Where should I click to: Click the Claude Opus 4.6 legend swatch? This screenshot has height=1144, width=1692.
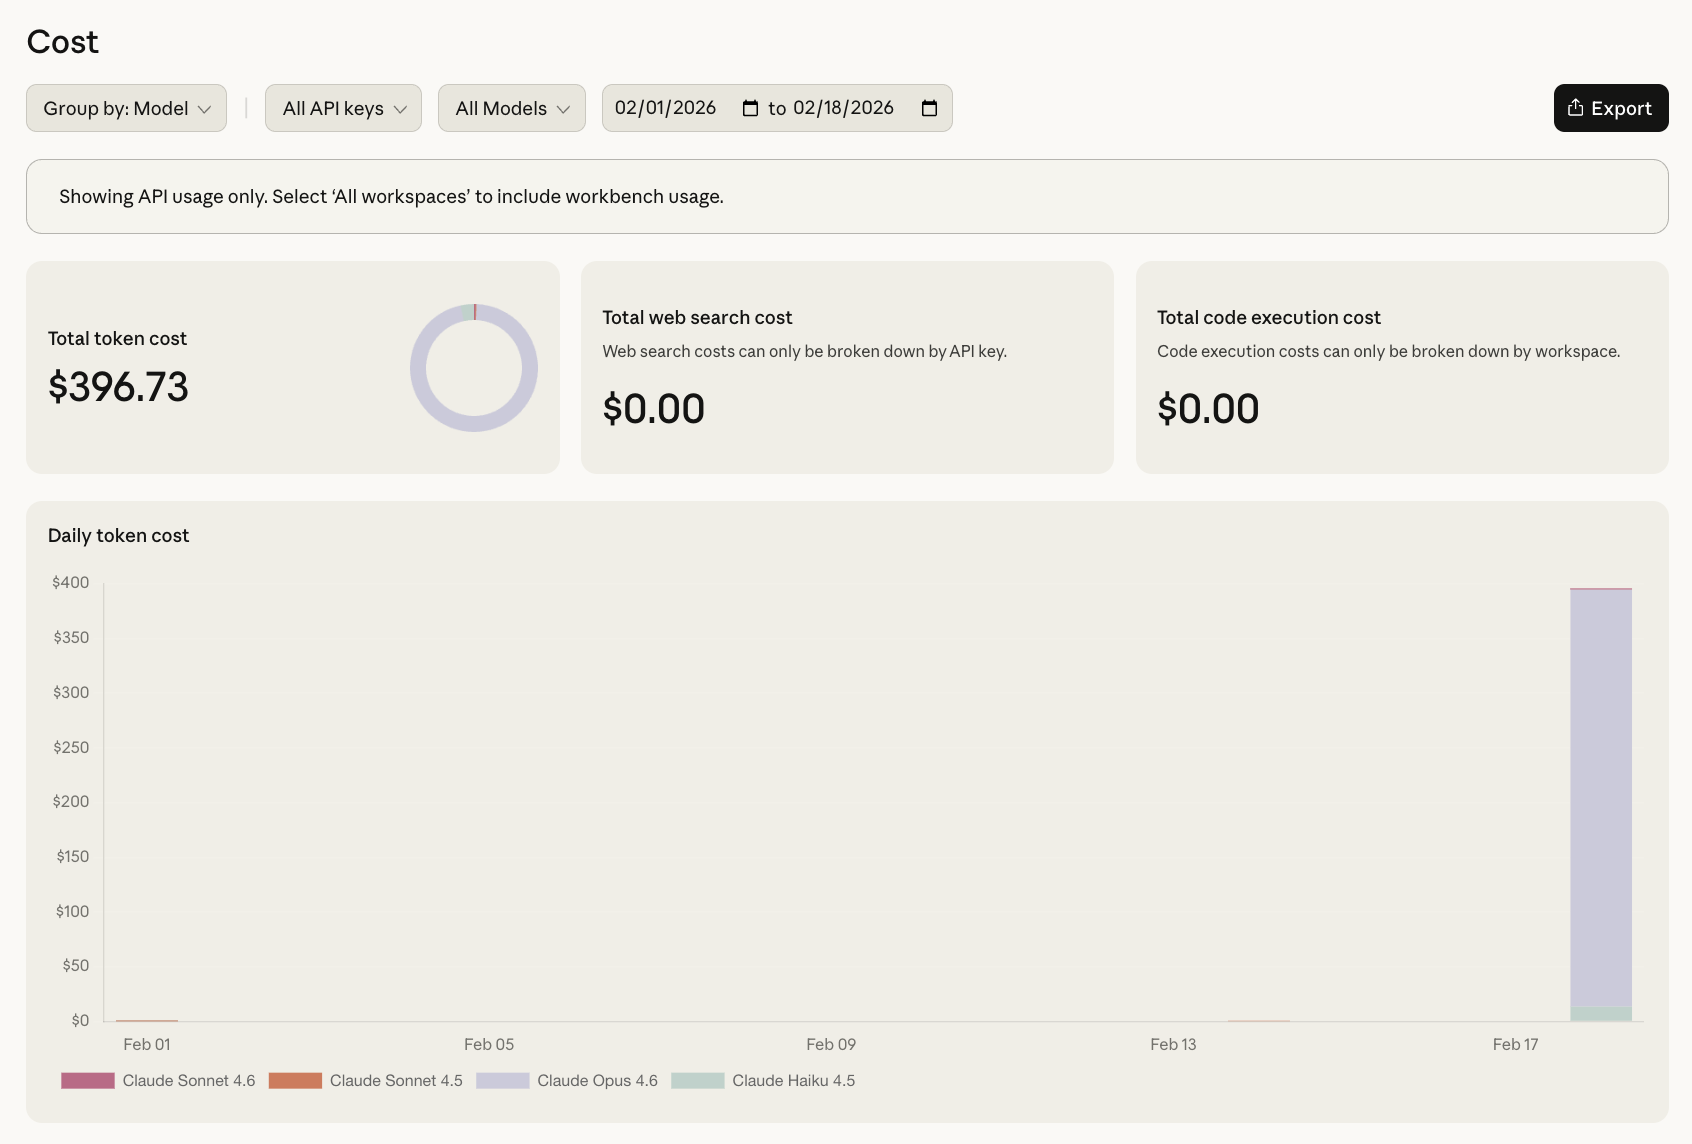[502, 1081]
